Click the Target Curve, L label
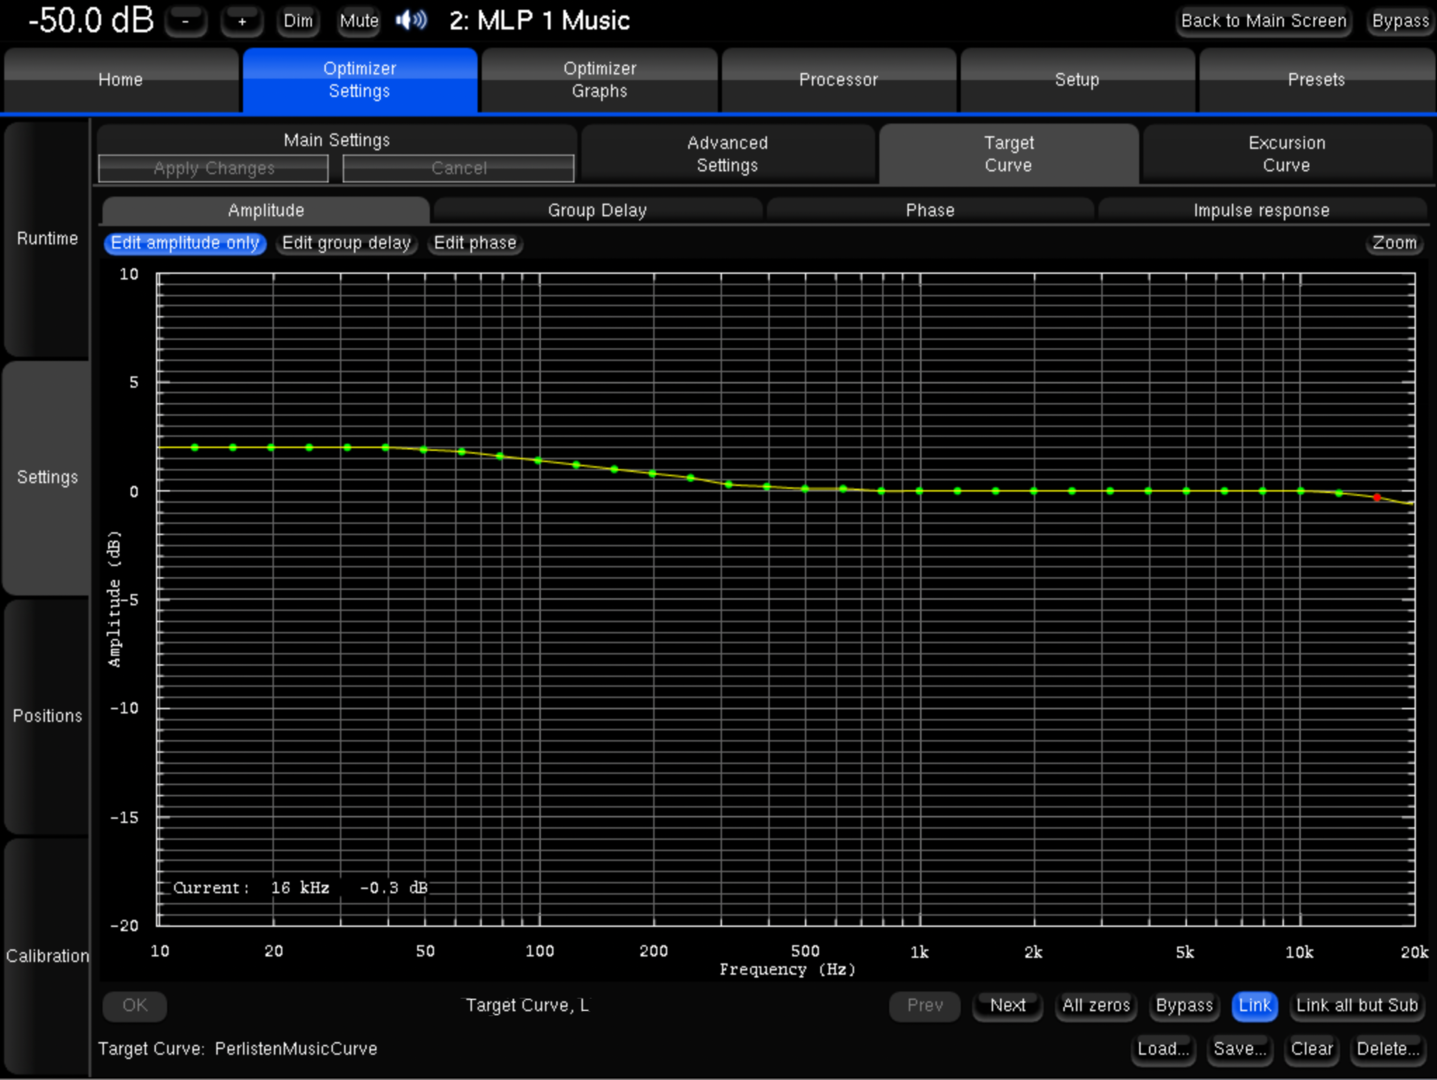 [527, 1005]
